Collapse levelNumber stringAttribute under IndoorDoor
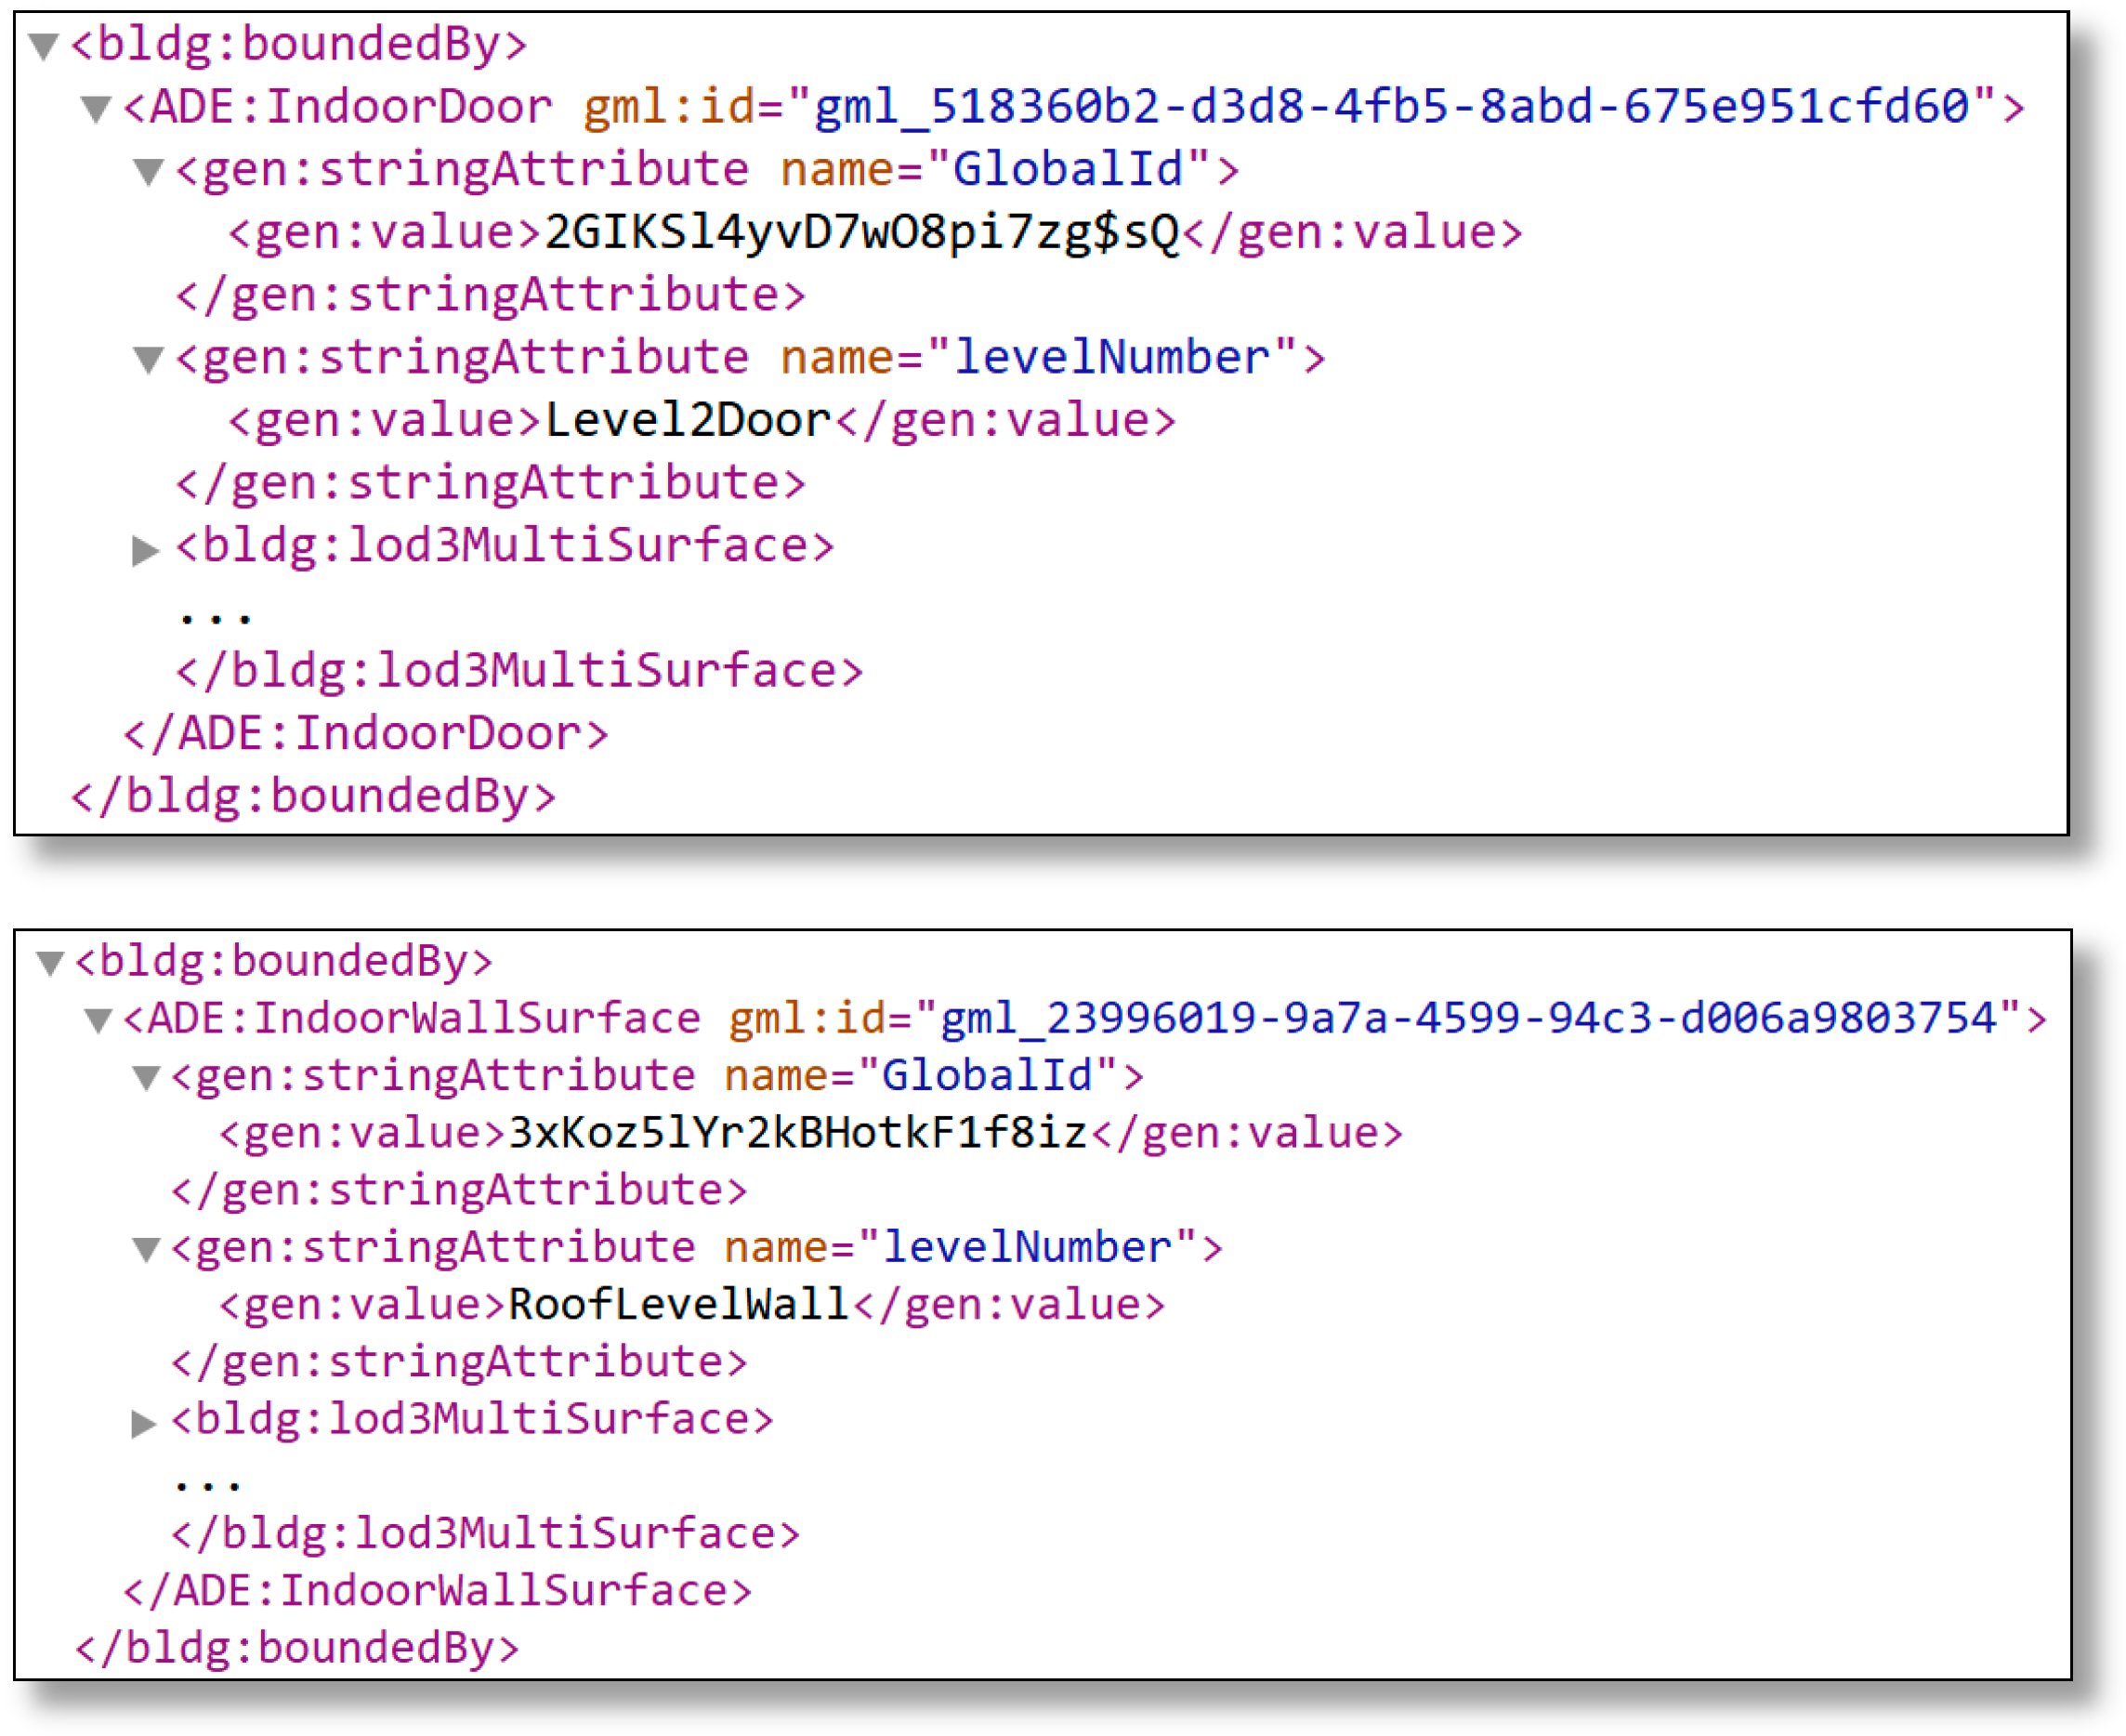This screenshot has width=2126, height=1736. click(148, 360)
